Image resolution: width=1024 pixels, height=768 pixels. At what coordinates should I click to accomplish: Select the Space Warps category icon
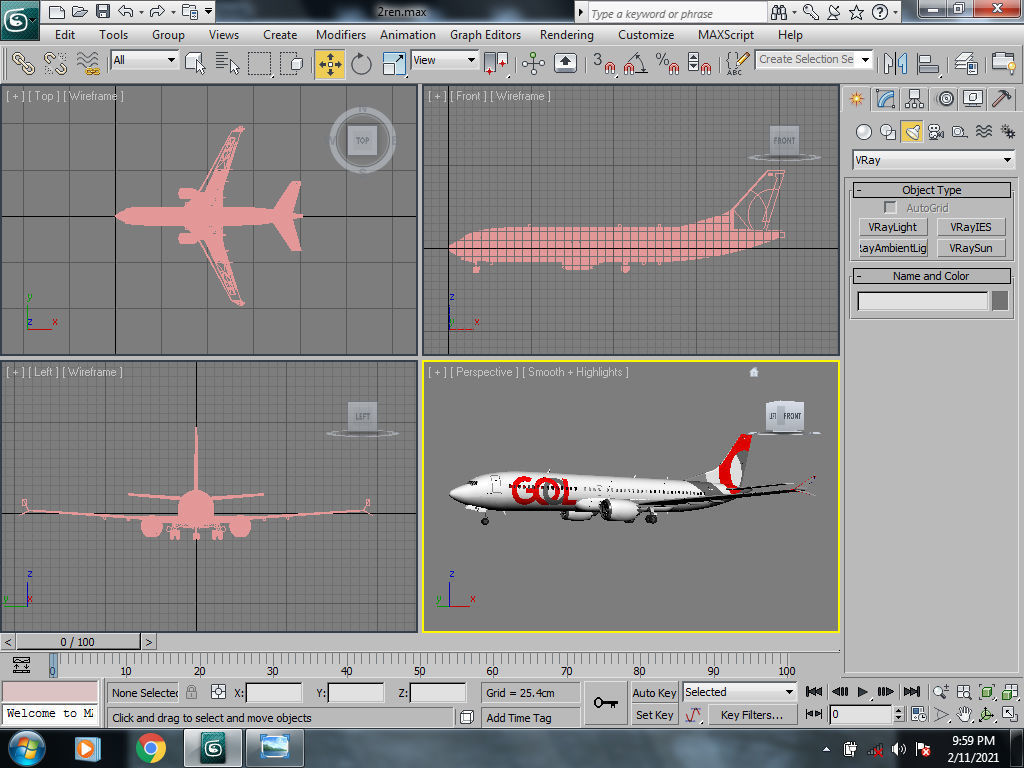[984, 132]
